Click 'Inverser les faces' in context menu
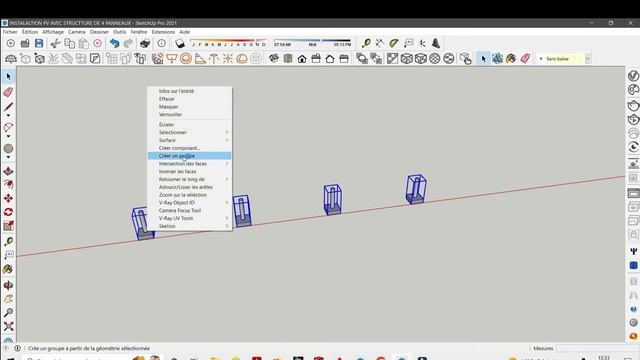The width and height of the screenshot is (640, 360). [x=190, y=171]
